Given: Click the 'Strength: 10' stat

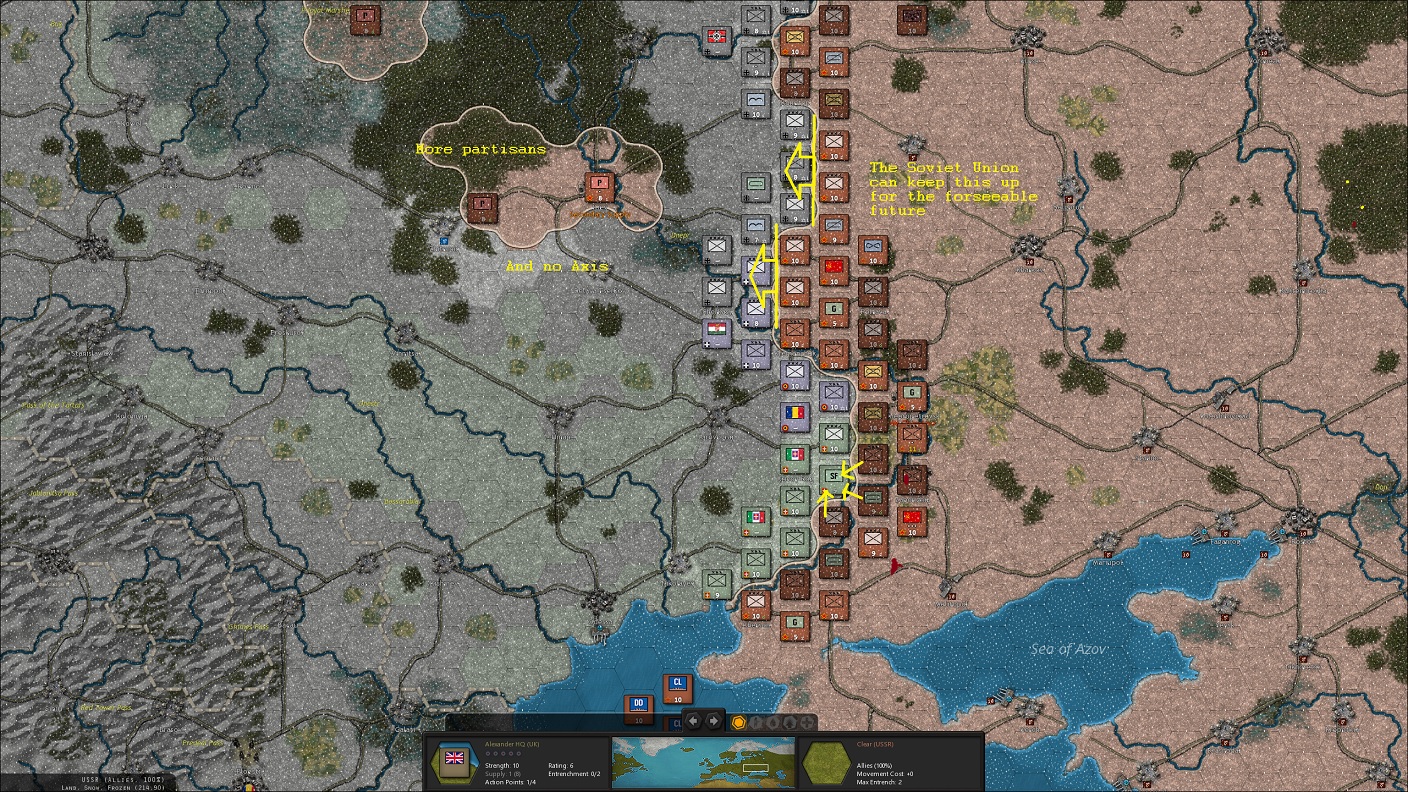Looking at the screenshot, I should [502, 765].
